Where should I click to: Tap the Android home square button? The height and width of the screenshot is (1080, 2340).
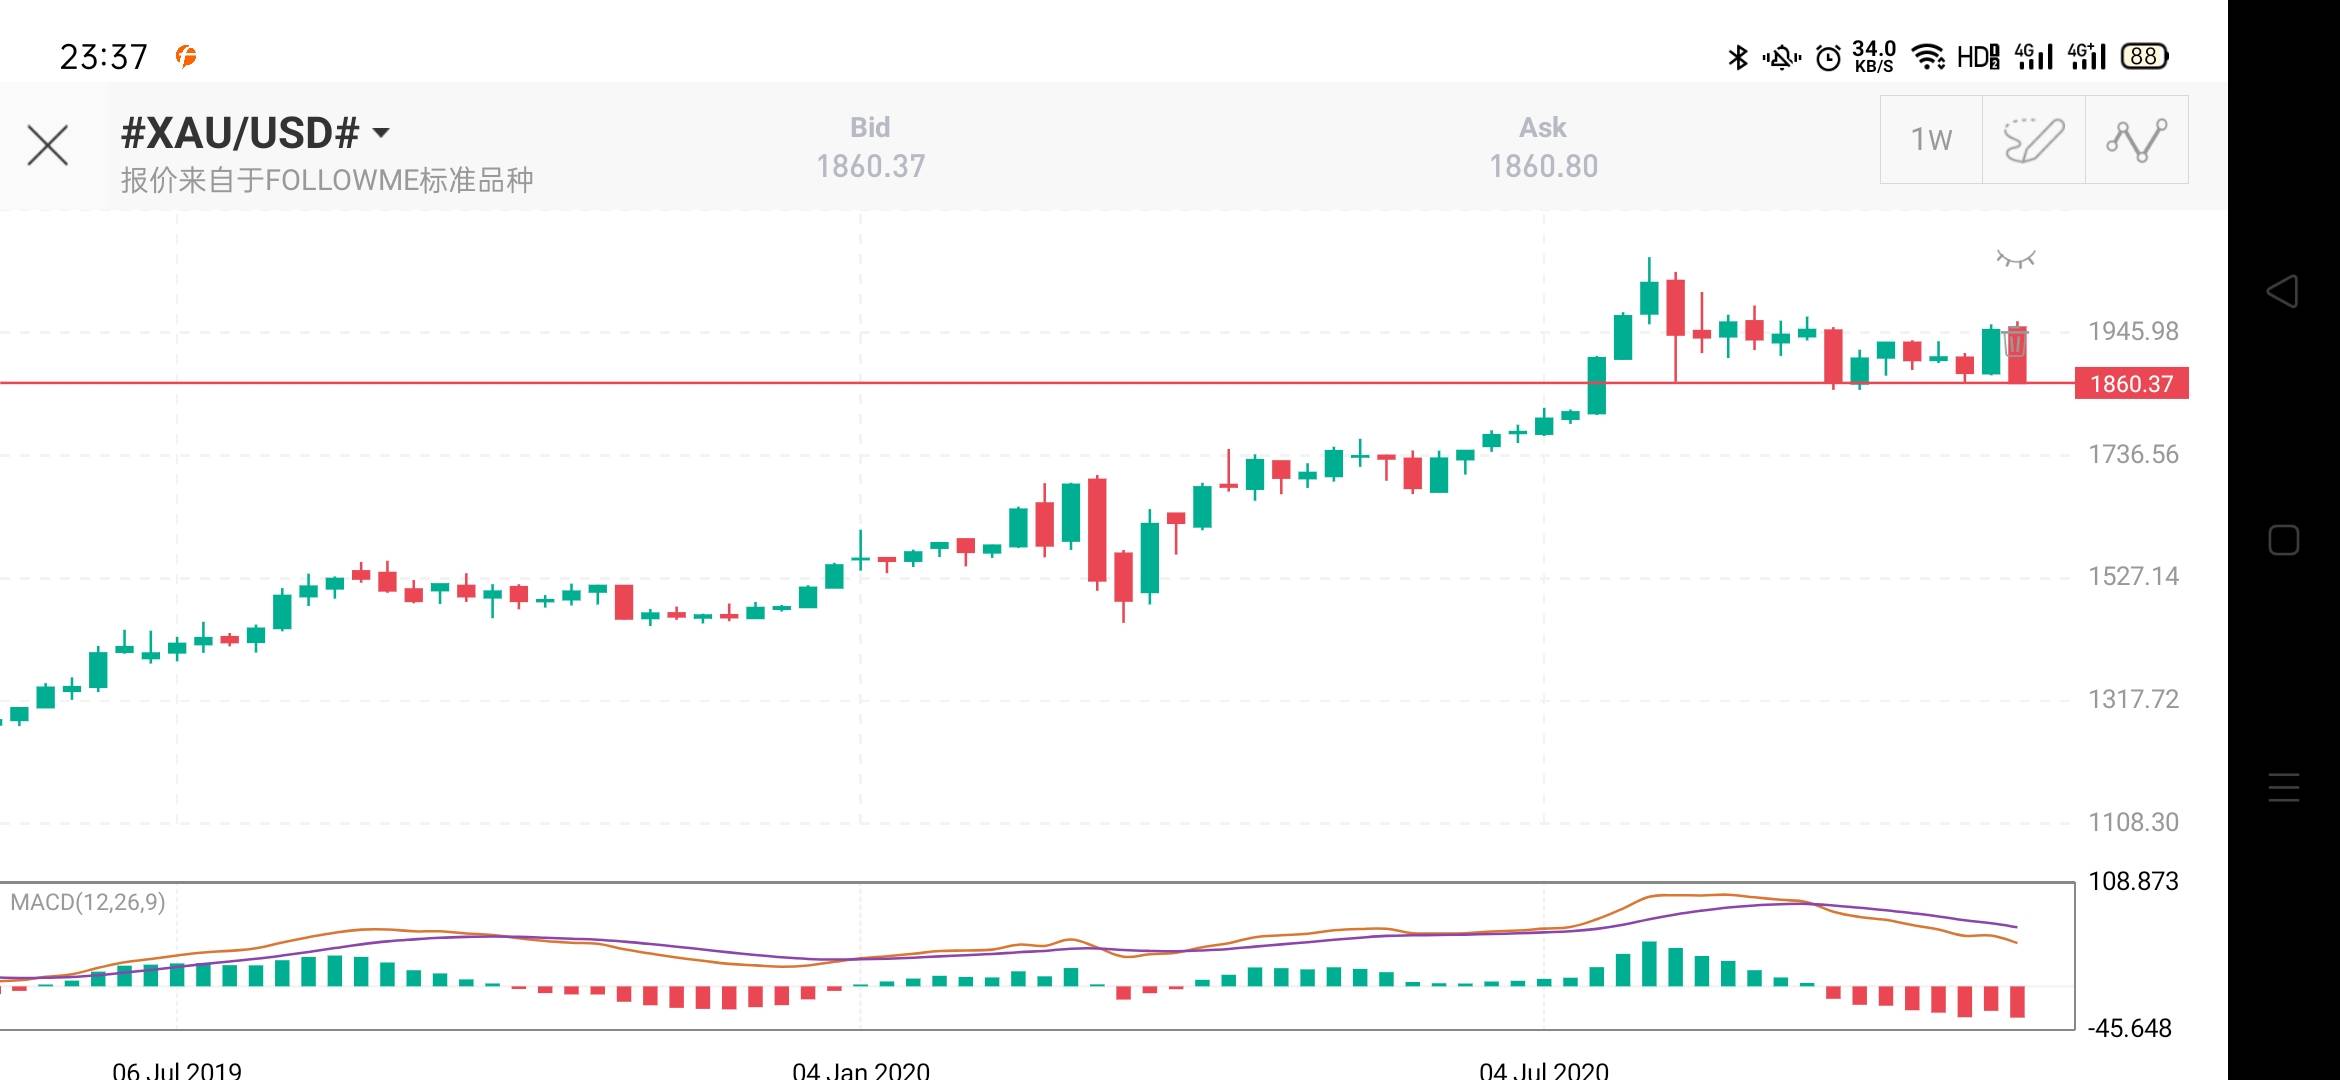(x=2283, y=540)
